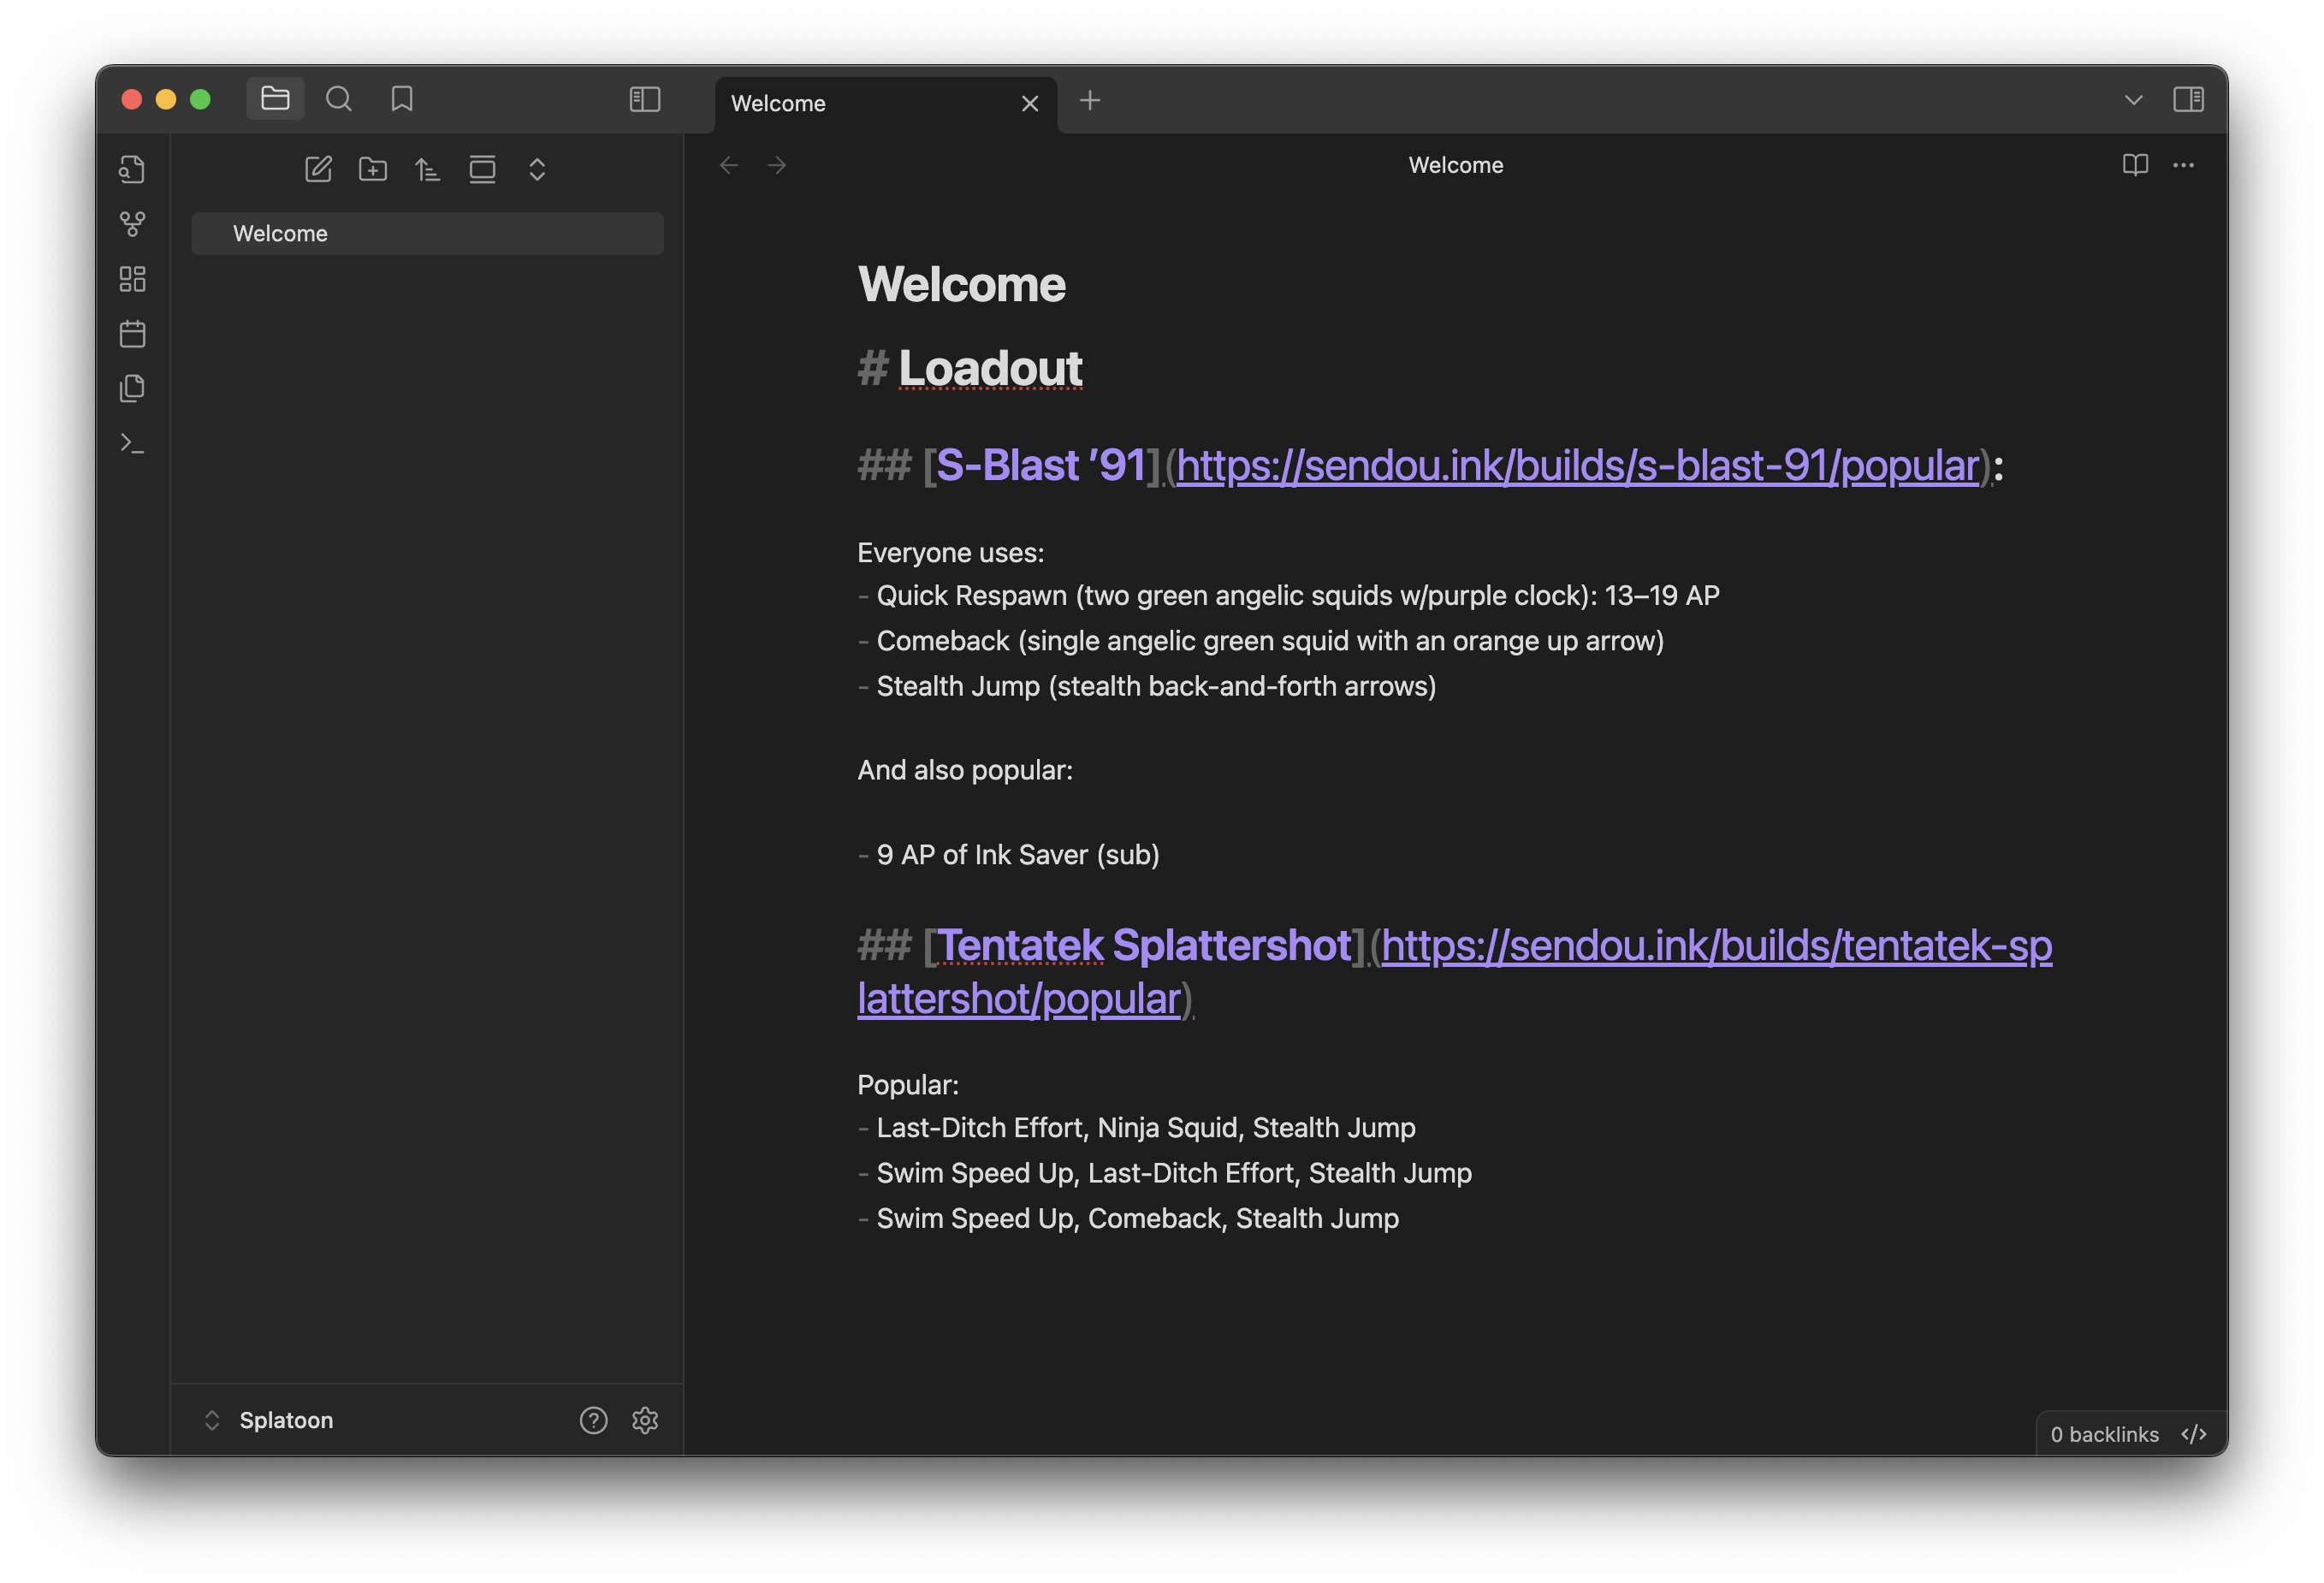
Task: Click Swim Speed Up, Last-Ditch Effort line
Action: point(1174,1174)
